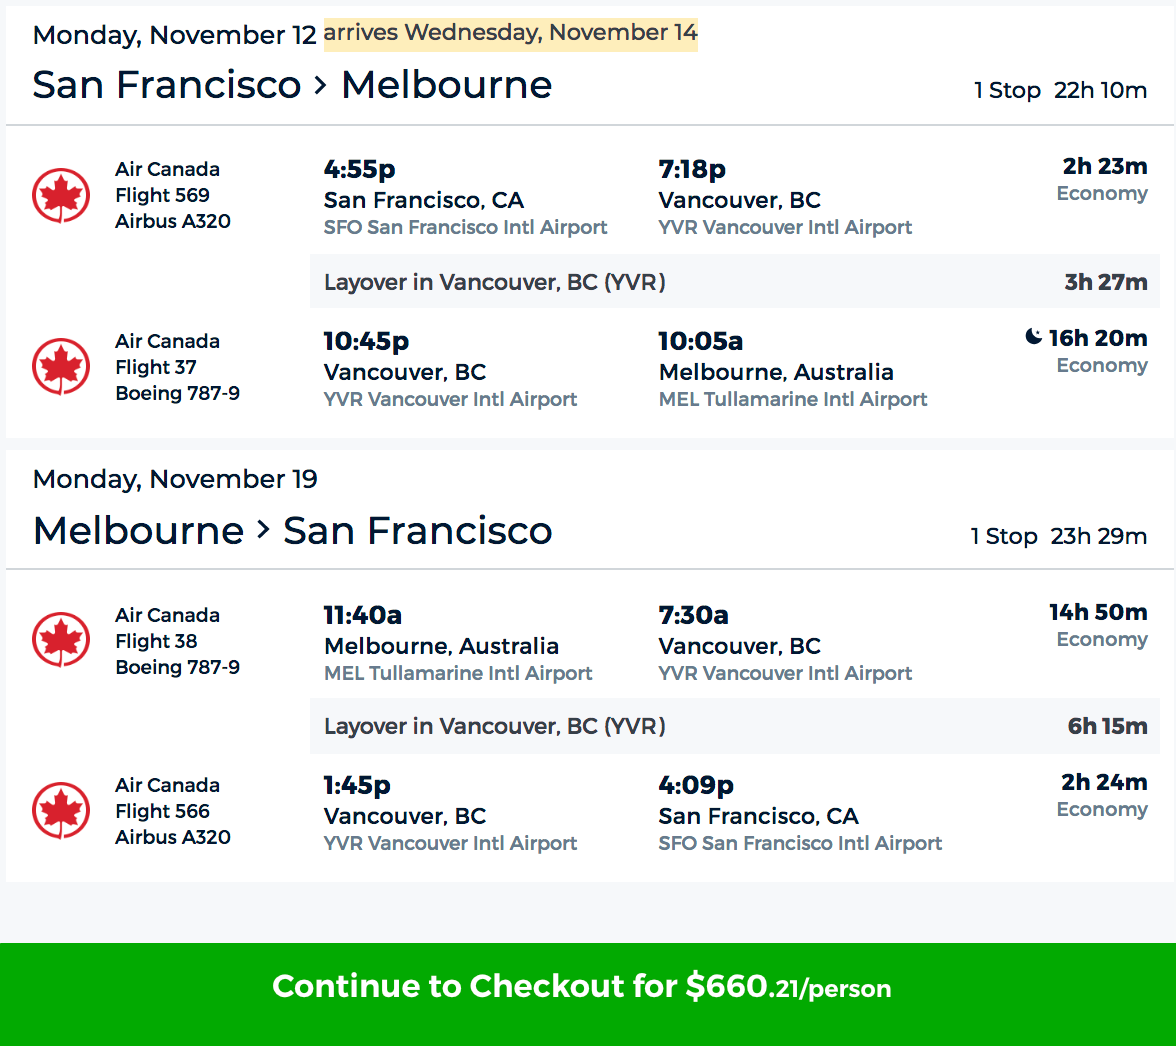Click the overnight moon icon beside 16h 20m
This screenshot has height=1046, width=1176.
click(1034, 338)
